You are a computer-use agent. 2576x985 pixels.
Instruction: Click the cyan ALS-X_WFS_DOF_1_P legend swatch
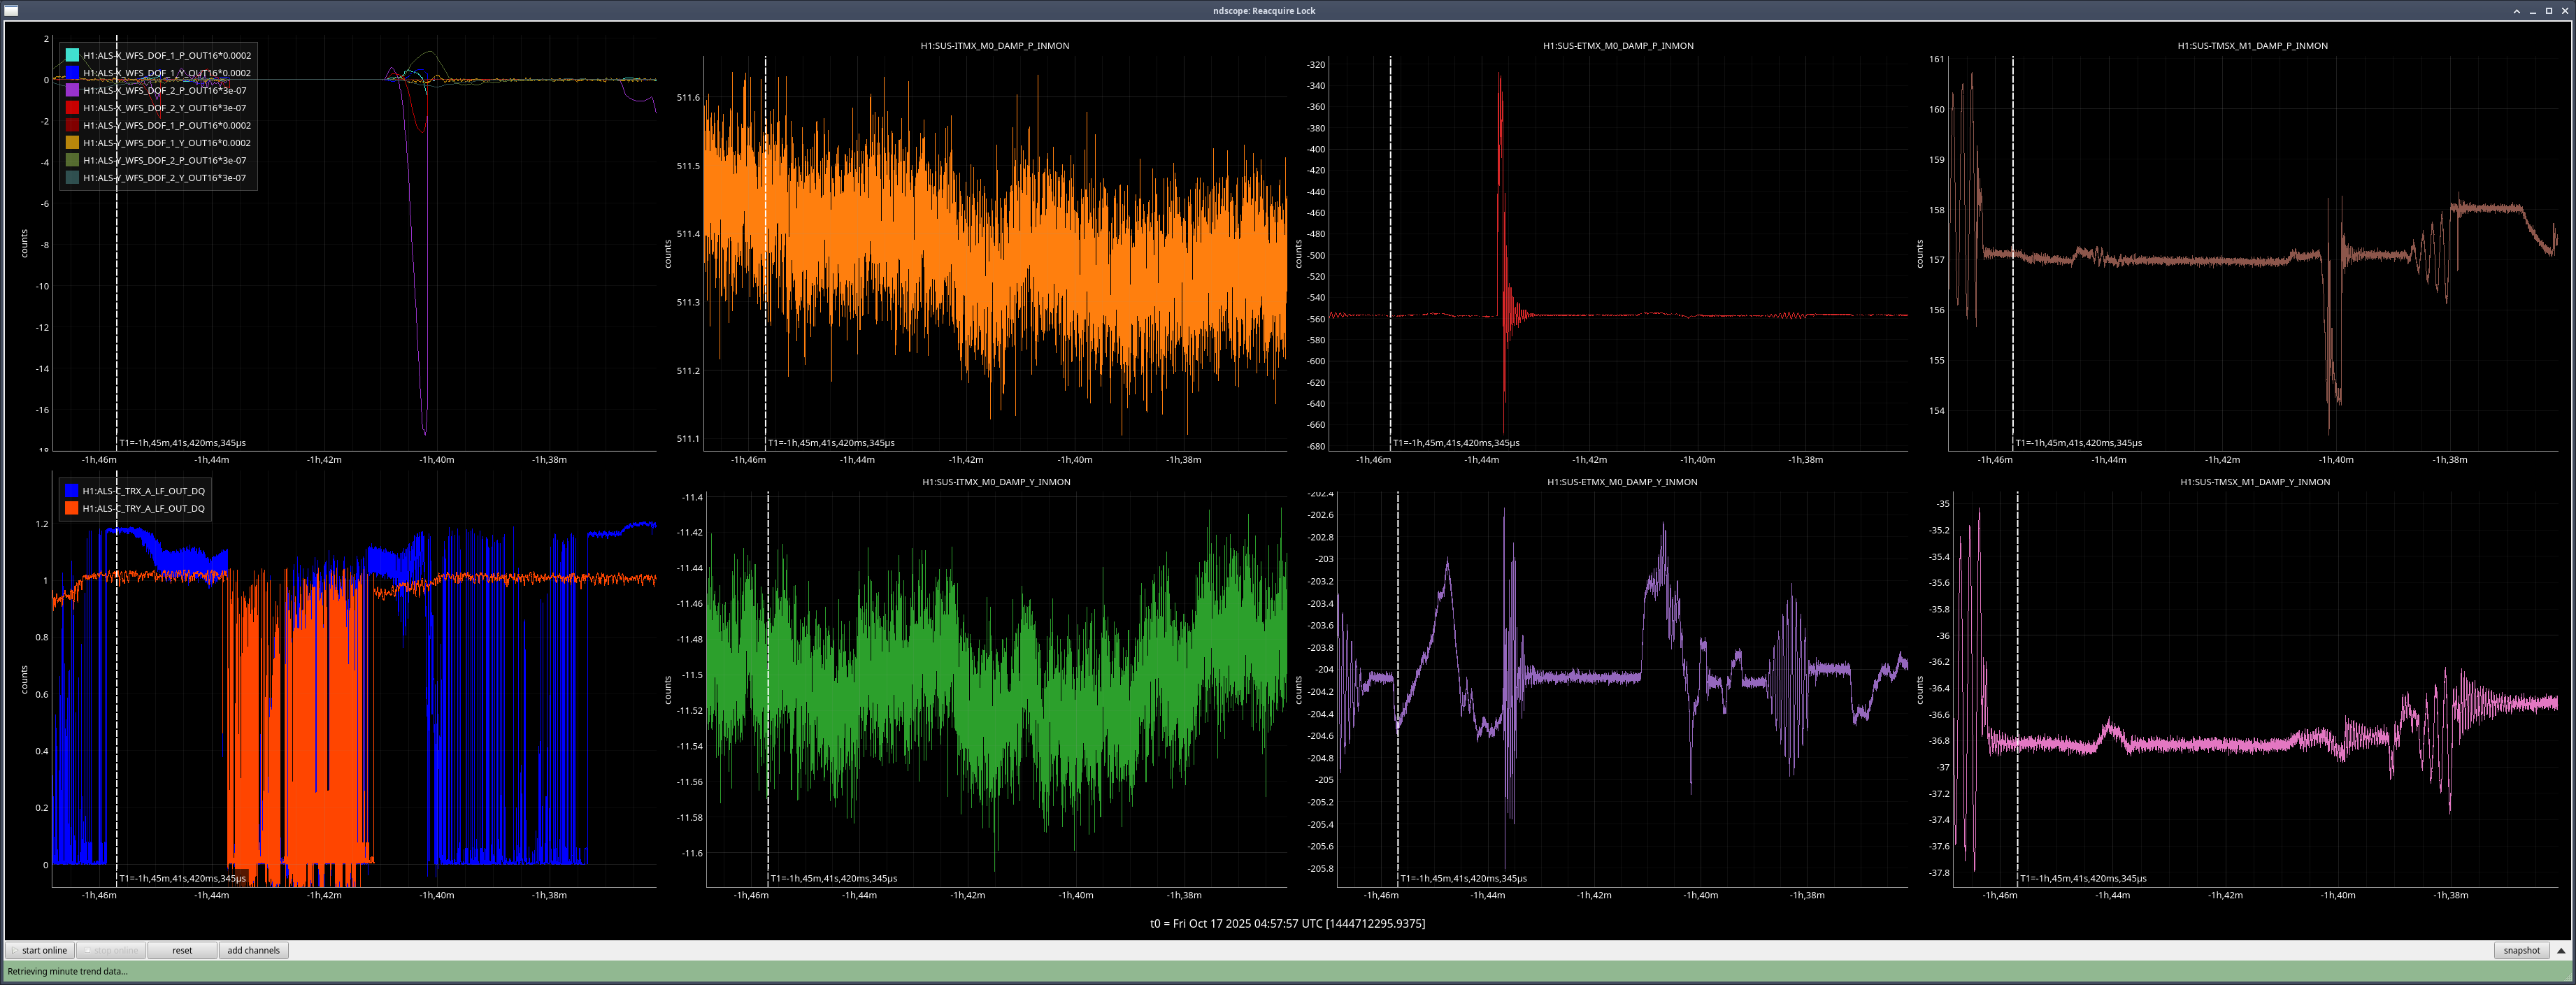click(x=72, y=55)
